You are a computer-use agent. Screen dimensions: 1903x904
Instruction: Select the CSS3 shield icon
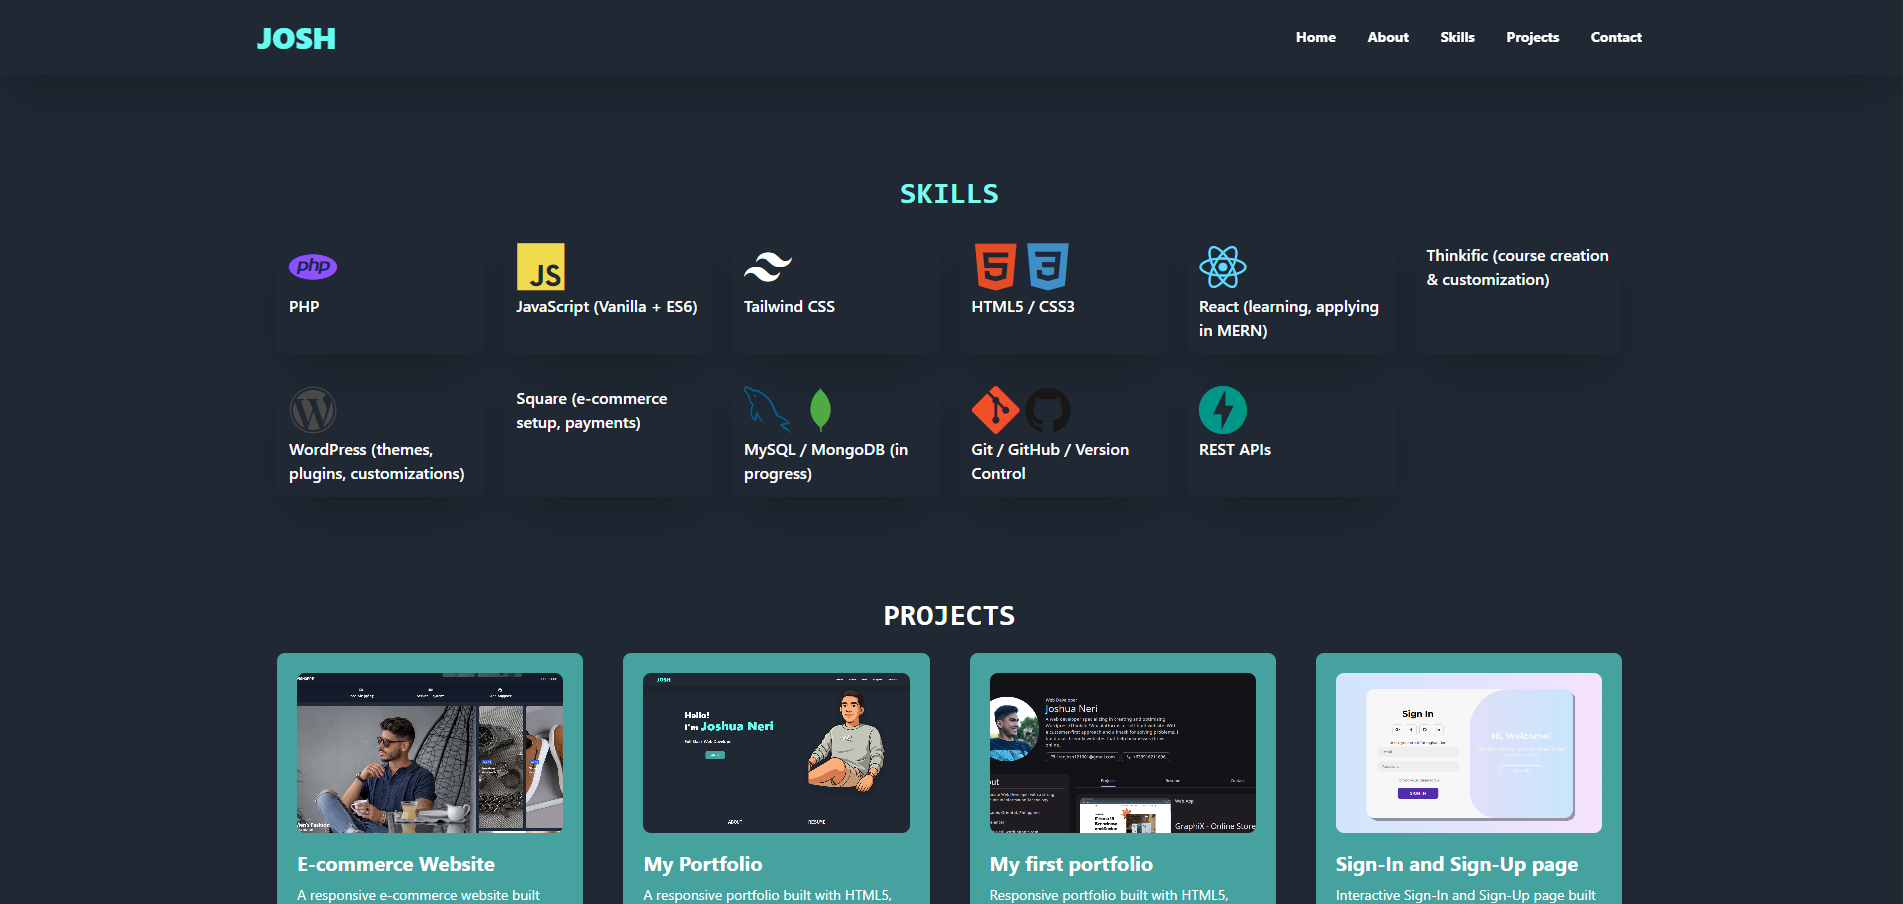(x=1048, y=267)
